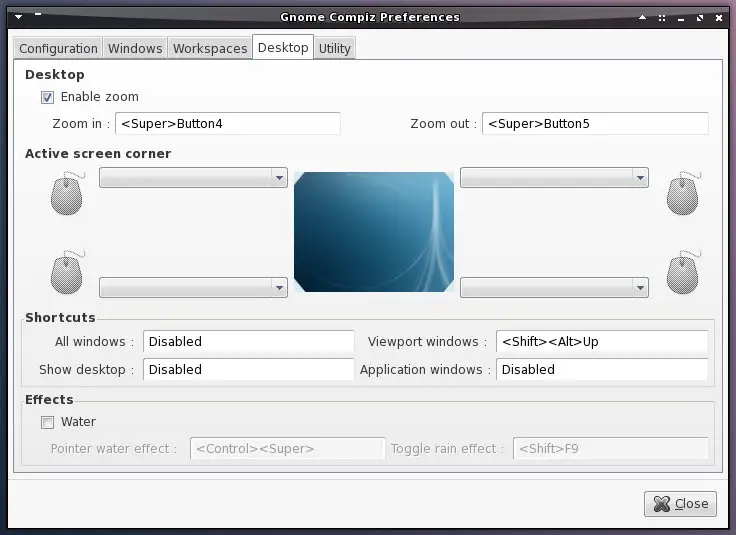Uncheck the Enable zoom checkbox
The width and height of the screenshot is (736, 535).
click(47, 97)
